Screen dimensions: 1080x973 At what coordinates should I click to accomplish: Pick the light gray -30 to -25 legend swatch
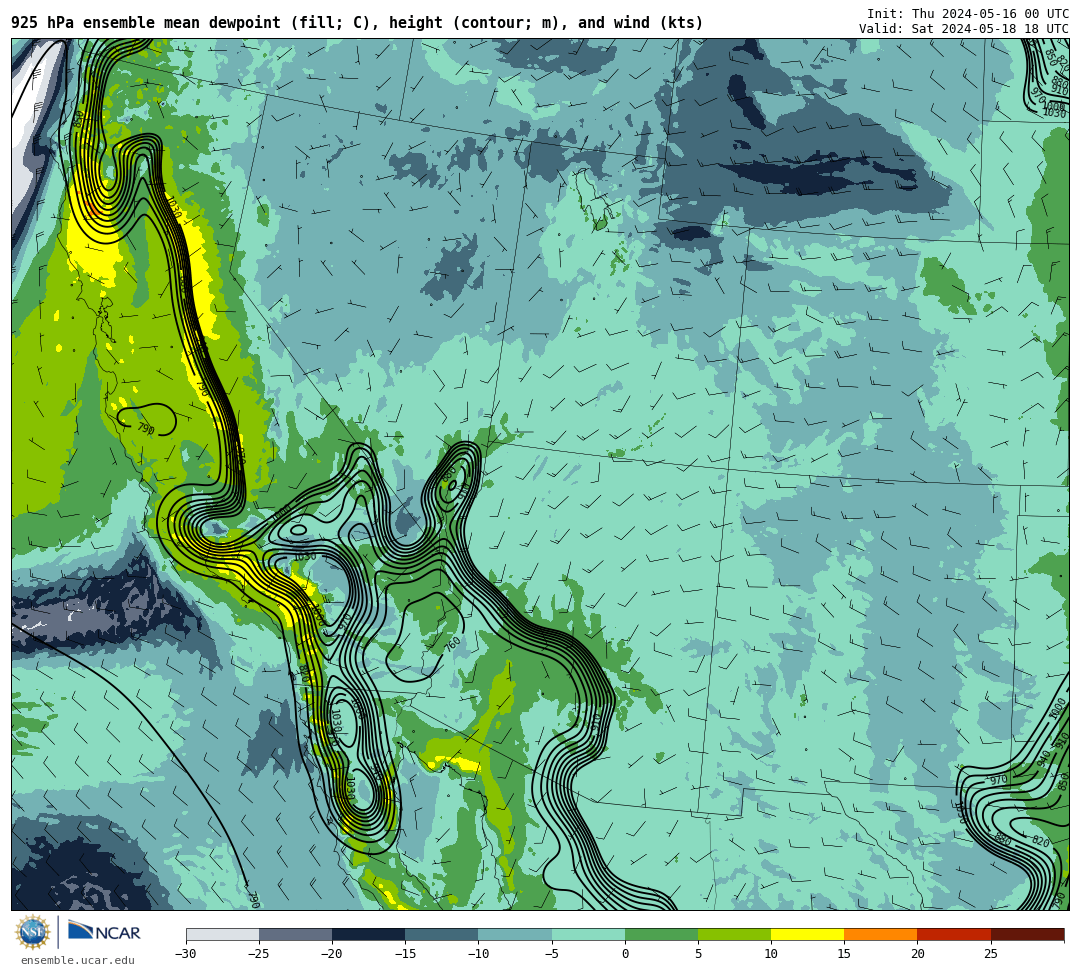click(222, 934)
